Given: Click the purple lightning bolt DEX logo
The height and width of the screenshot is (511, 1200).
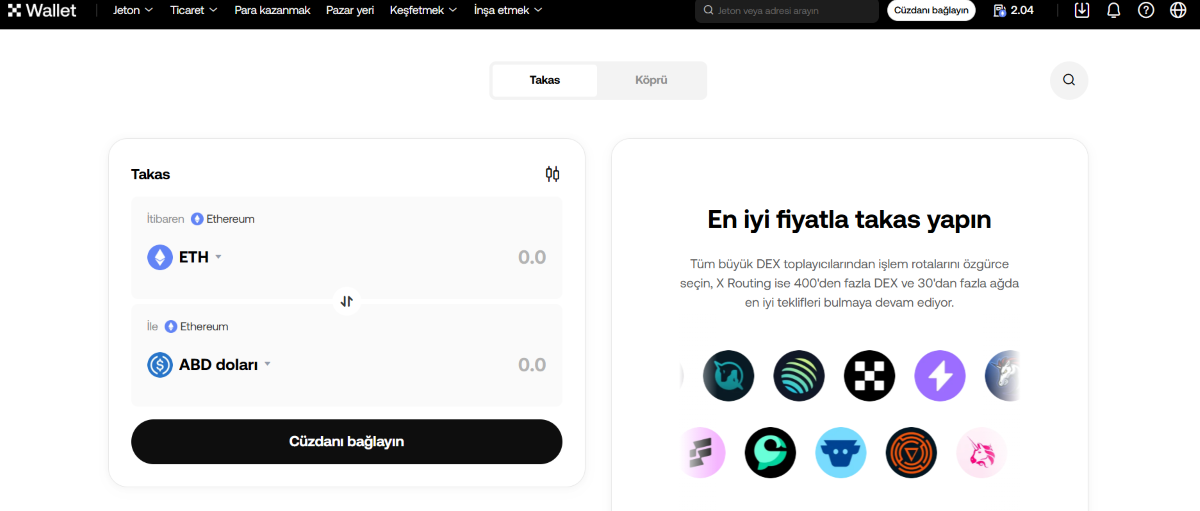Looking at the screenshot, I should pos(940,376).
